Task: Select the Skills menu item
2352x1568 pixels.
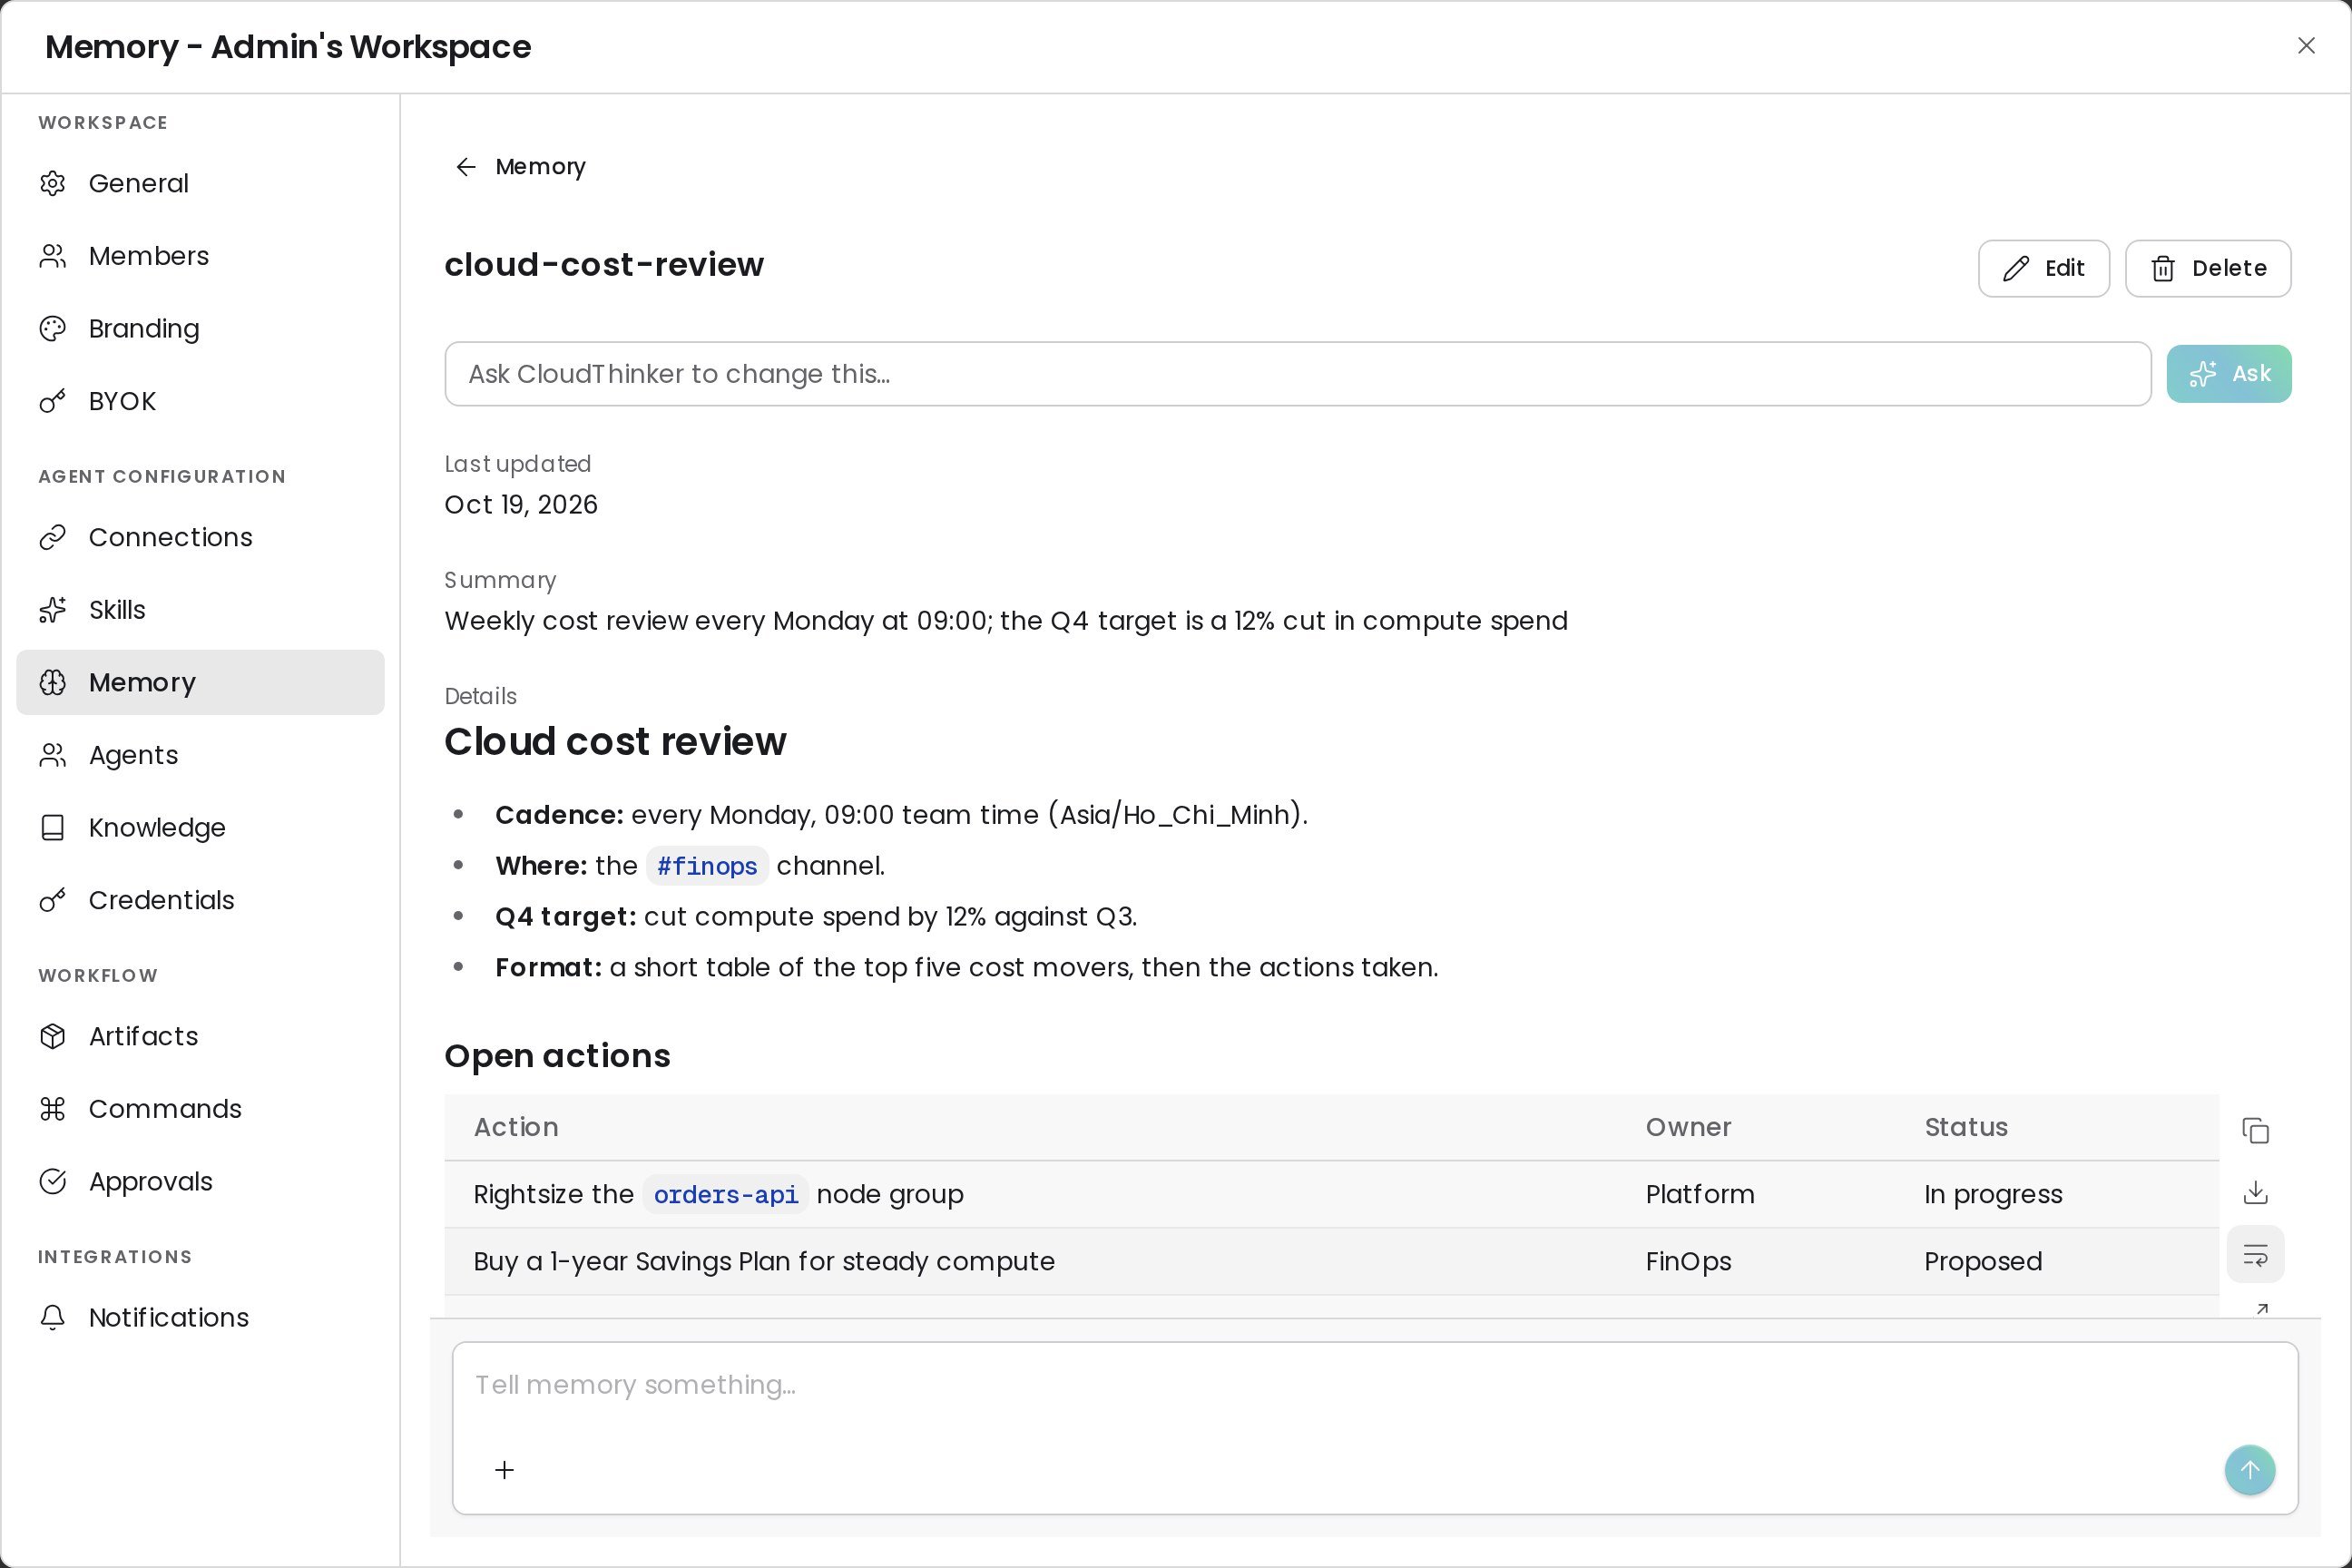Action: [200, 610]
